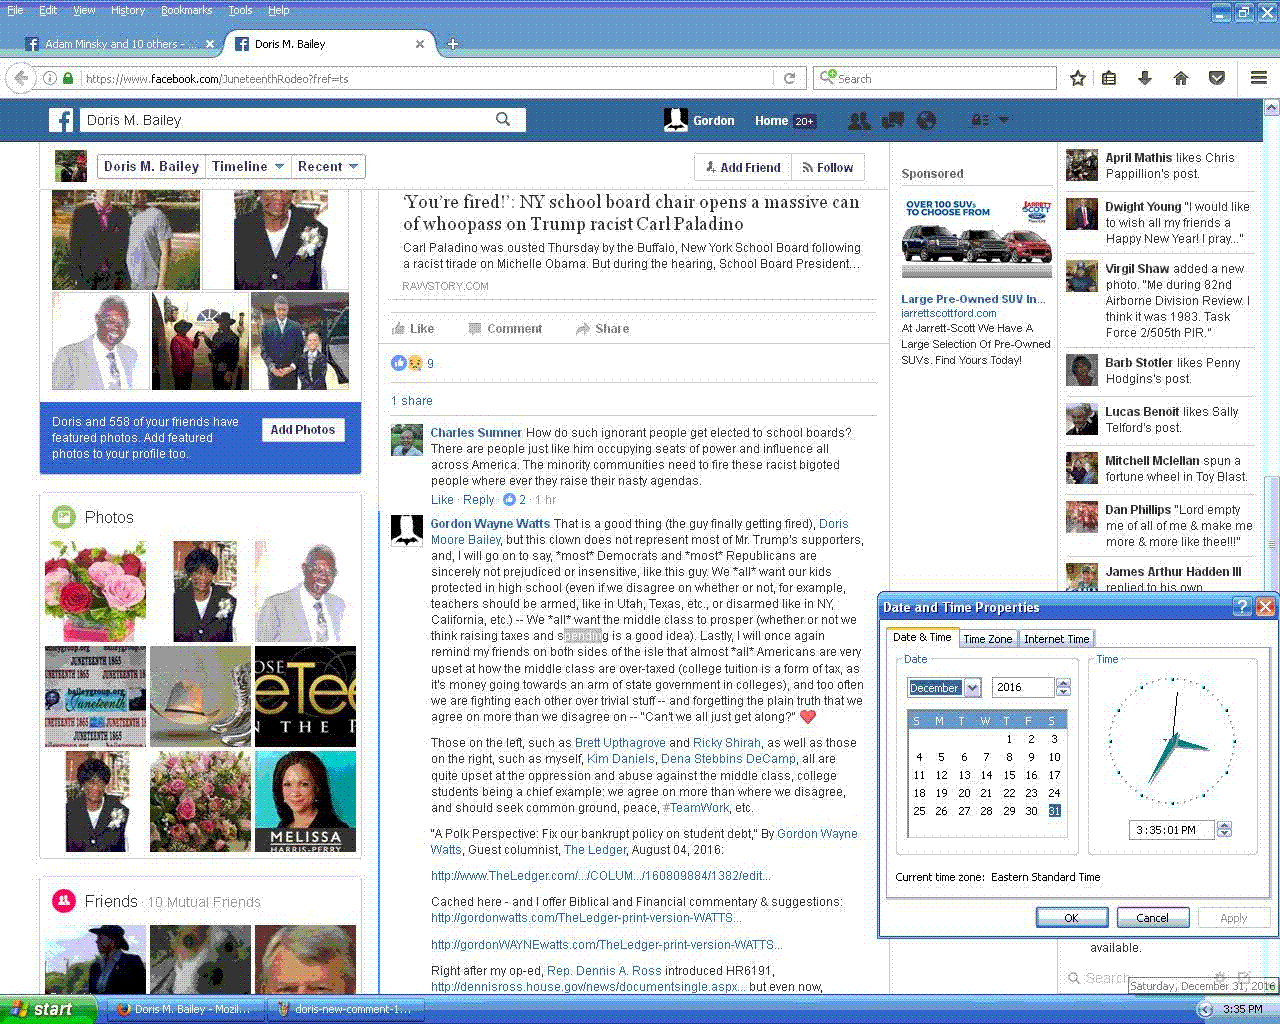1280x1024 pixels.
Task: Click the Facebook search magnifier icon
Action: (503, 120)
